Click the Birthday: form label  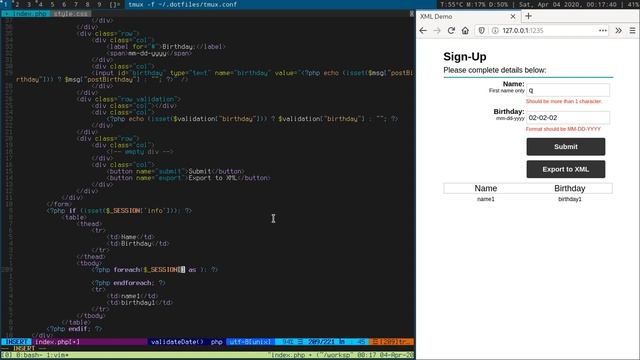coord(509,111)
